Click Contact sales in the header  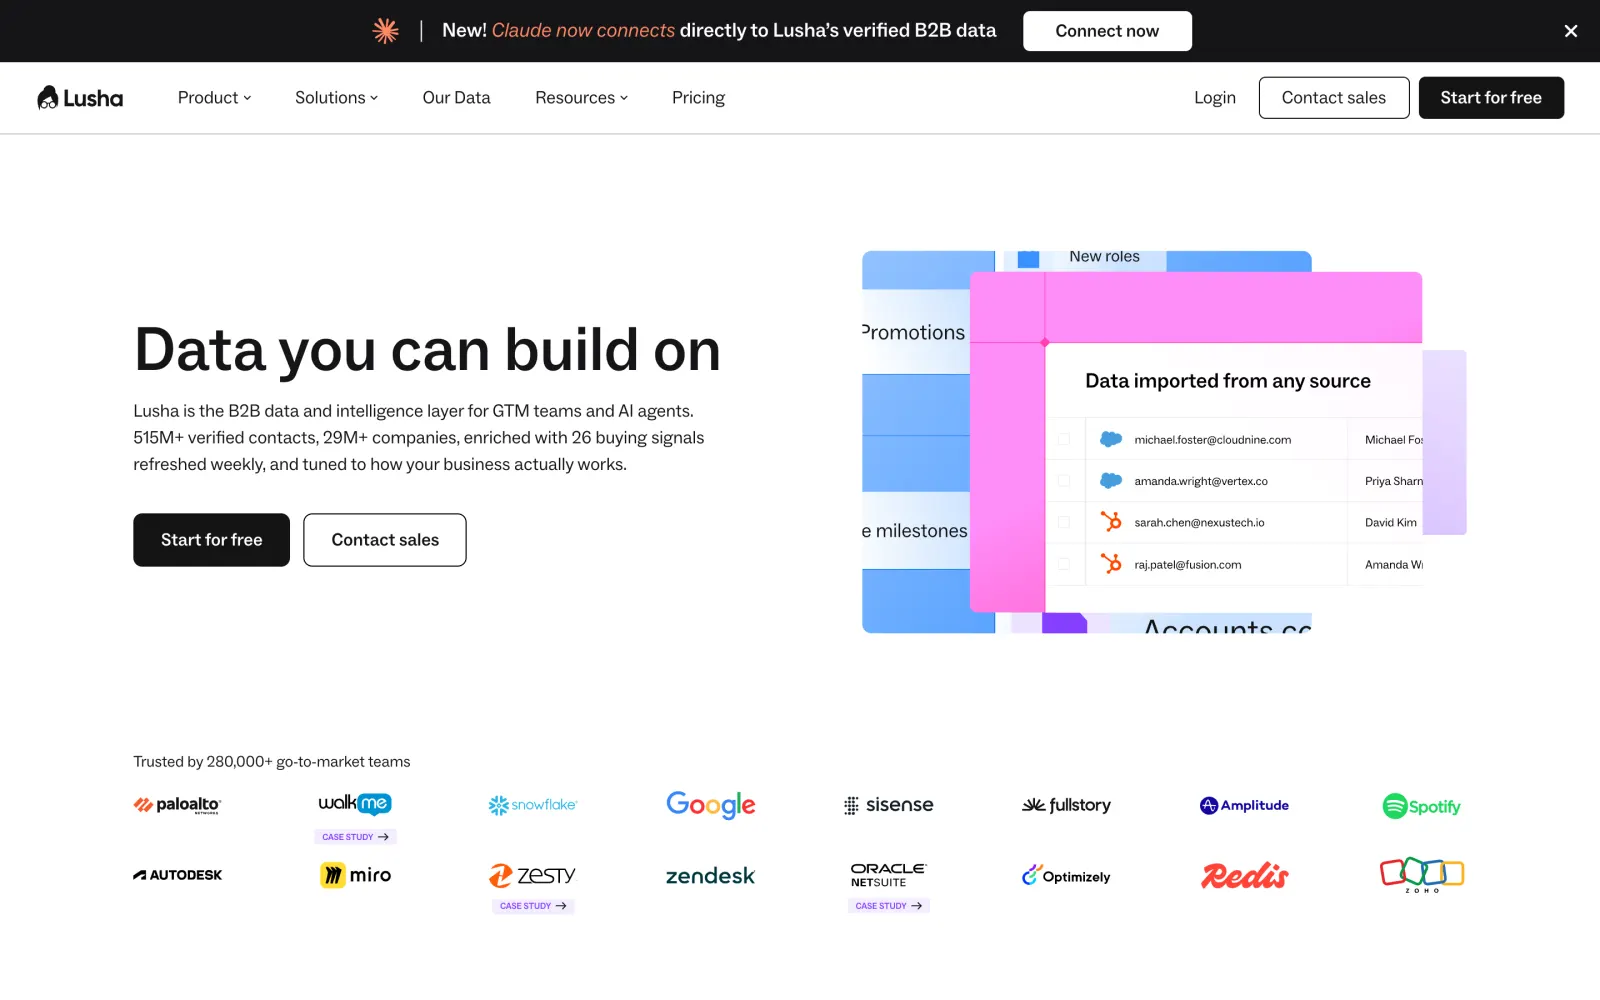1334,97
